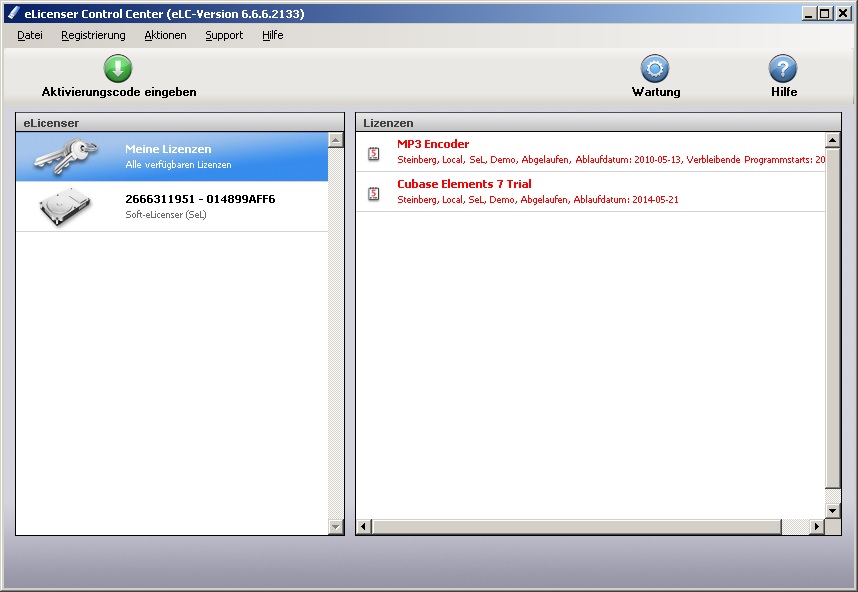Click down arrow of eLicenser list scrollbar
The image size is (858, 592).
tap(335, 527)
